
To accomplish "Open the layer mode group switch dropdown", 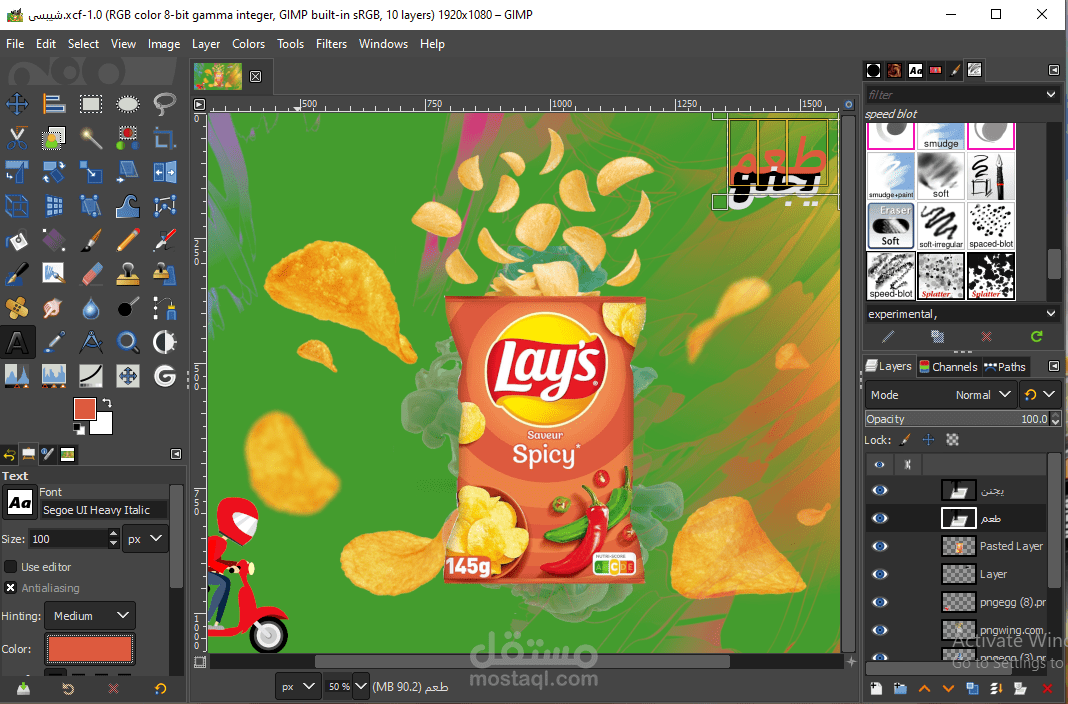I will pos(1040,395).
